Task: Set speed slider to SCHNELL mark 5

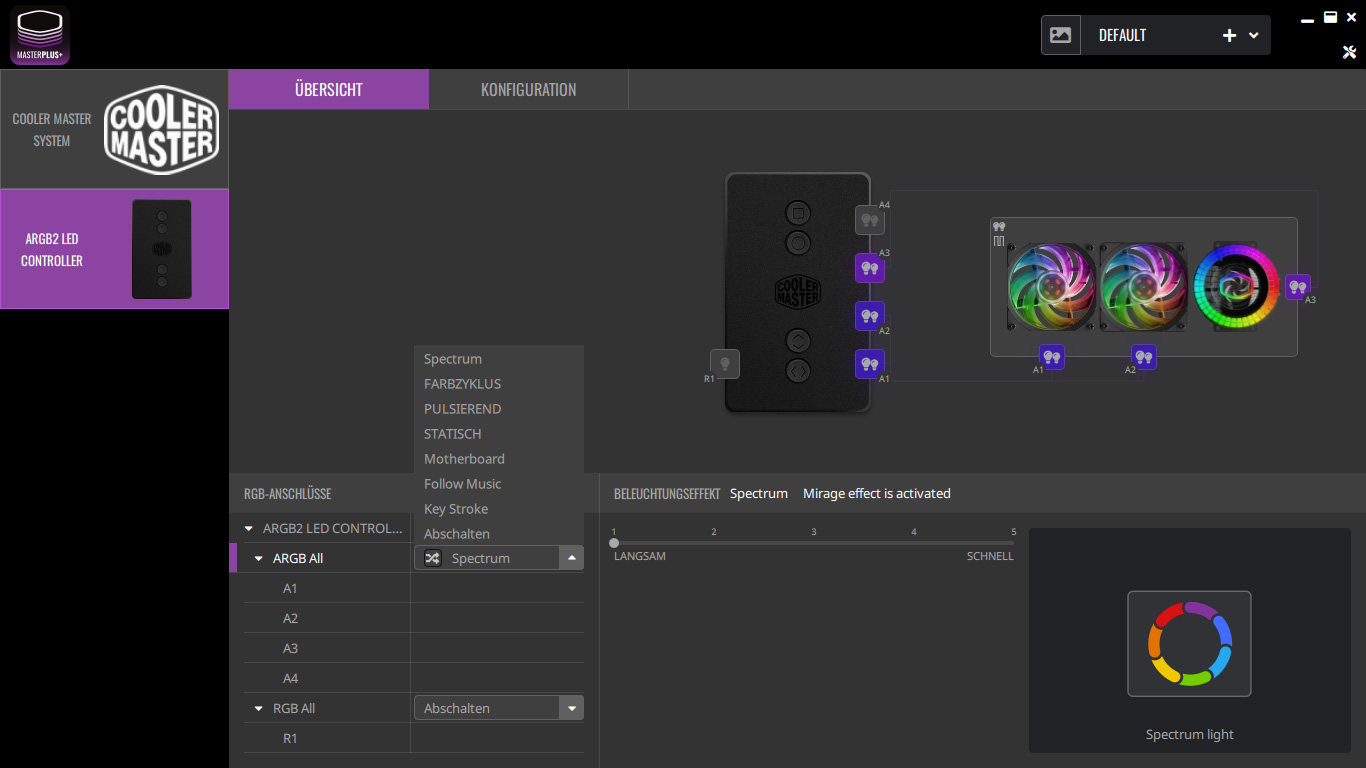Action: point(1013,543)
